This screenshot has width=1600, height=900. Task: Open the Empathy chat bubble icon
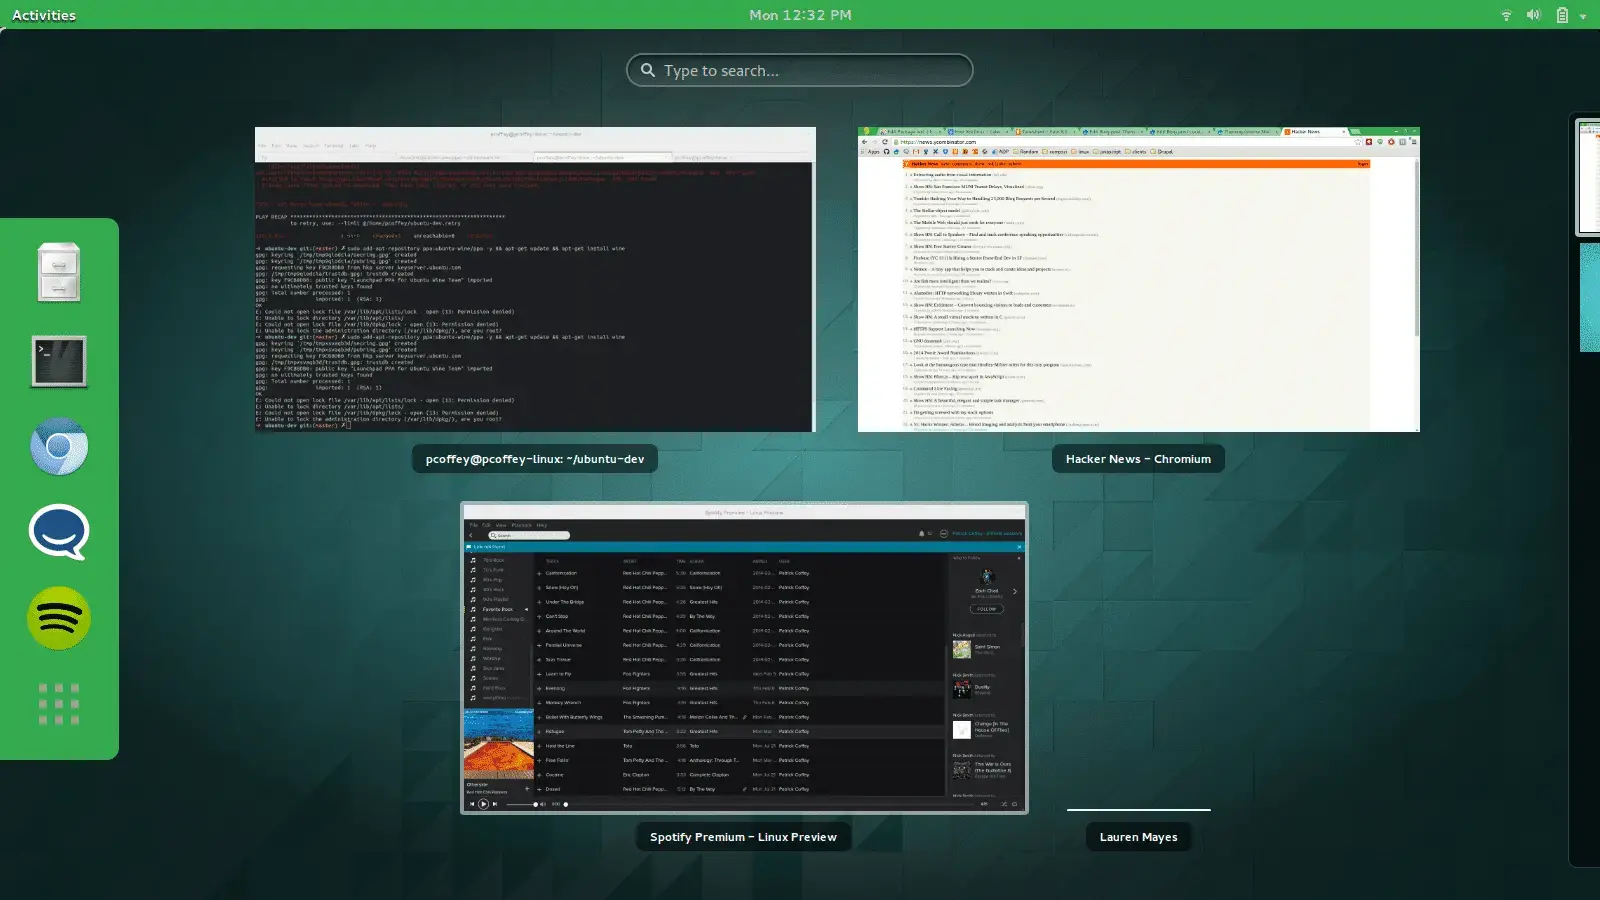59,532
